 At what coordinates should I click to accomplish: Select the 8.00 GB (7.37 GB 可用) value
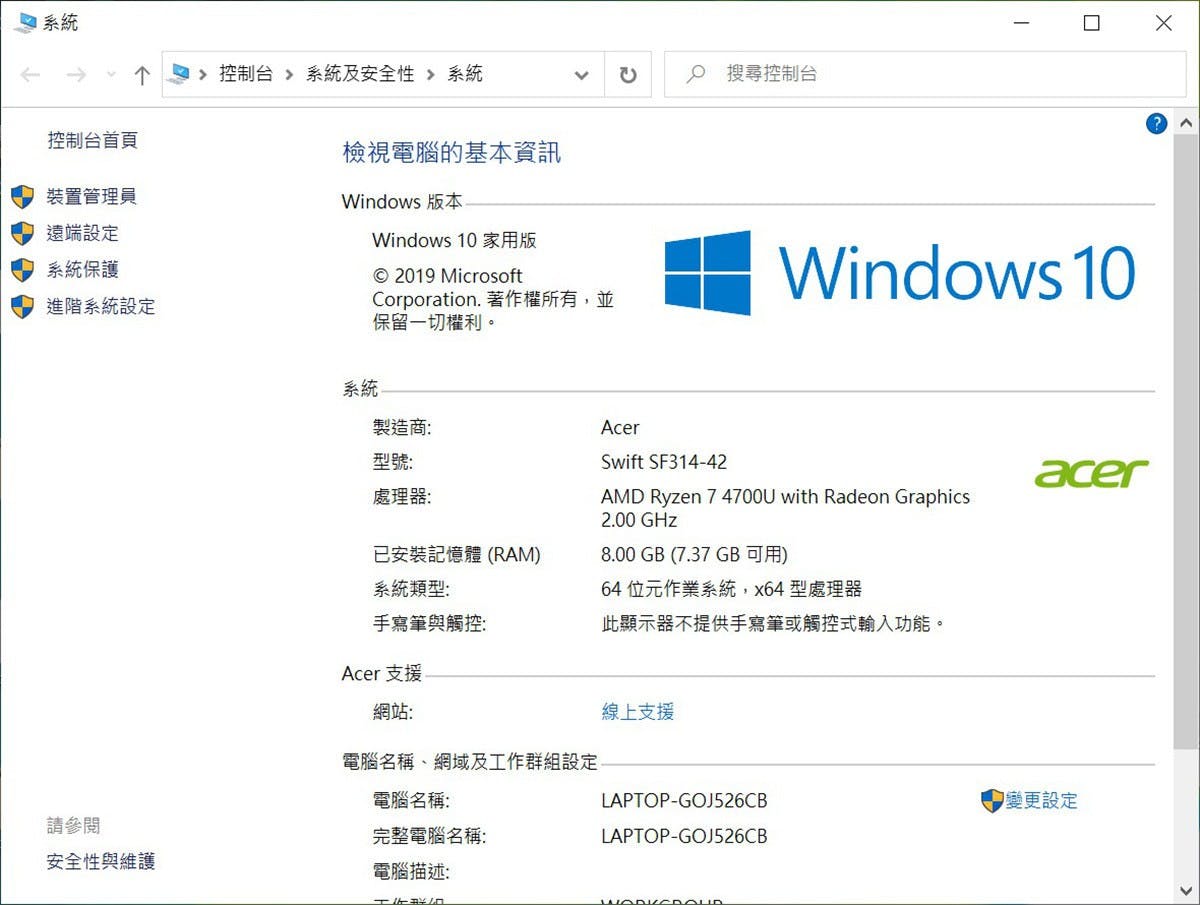click(694, 554)
